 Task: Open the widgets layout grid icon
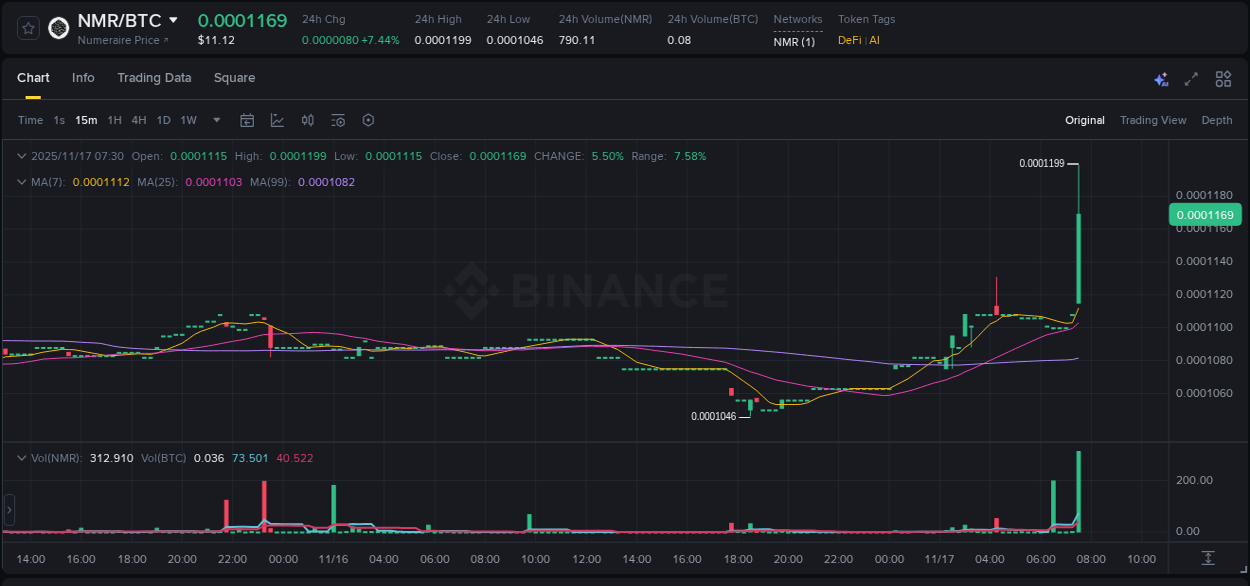point(1222,78)
